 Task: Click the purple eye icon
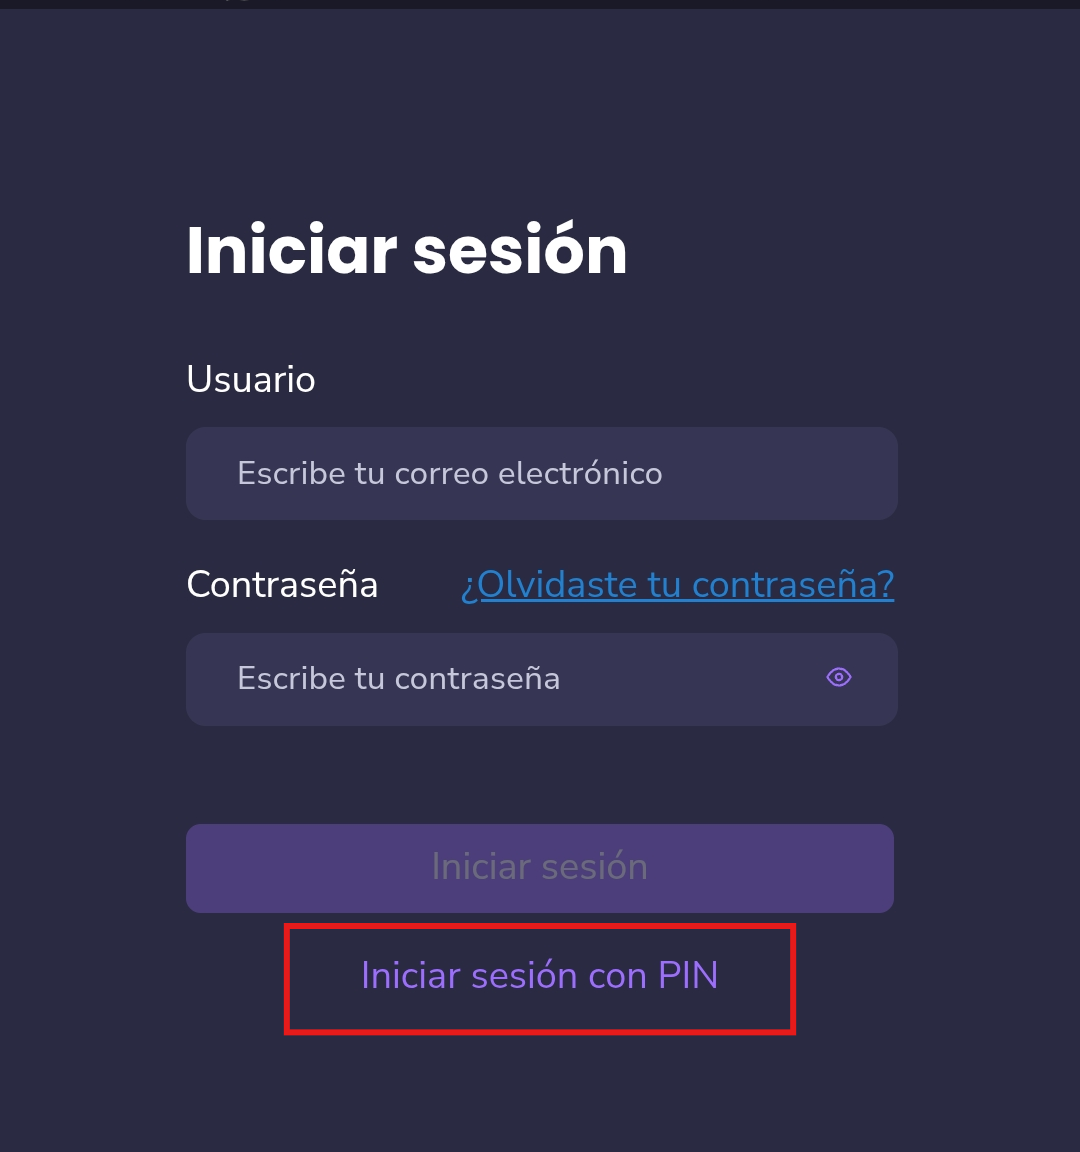(x=838, y=678)
